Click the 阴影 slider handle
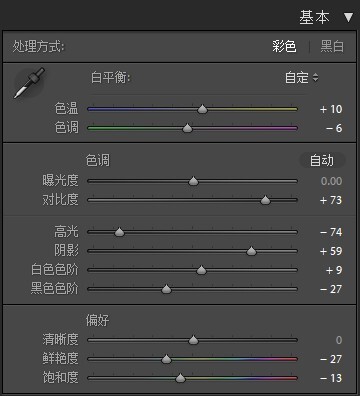Viewport: 360px width, 396px height. click(251, 251)
